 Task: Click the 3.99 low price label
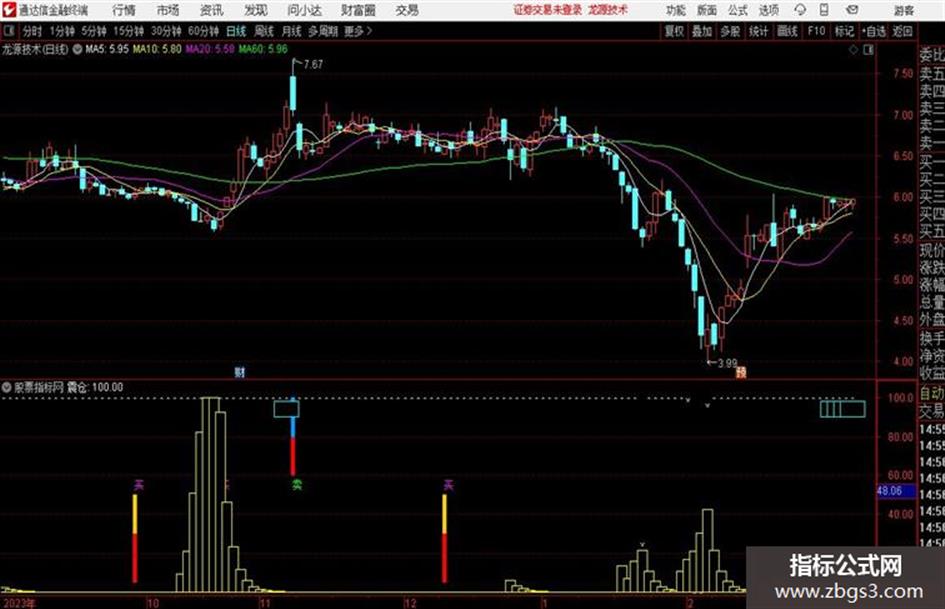click(x=727, y=364)
